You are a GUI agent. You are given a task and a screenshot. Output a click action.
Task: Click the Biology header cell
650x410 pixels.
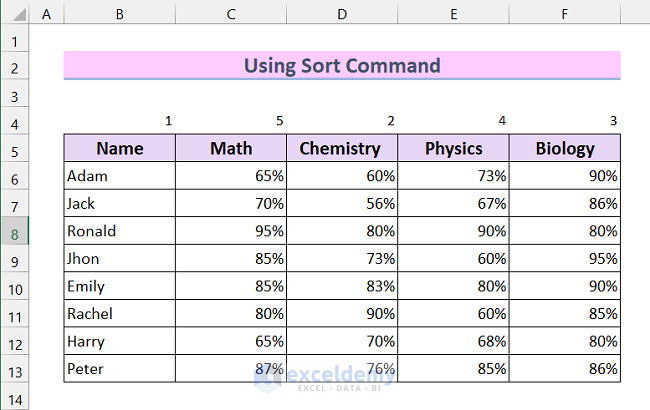pos(565,149)
